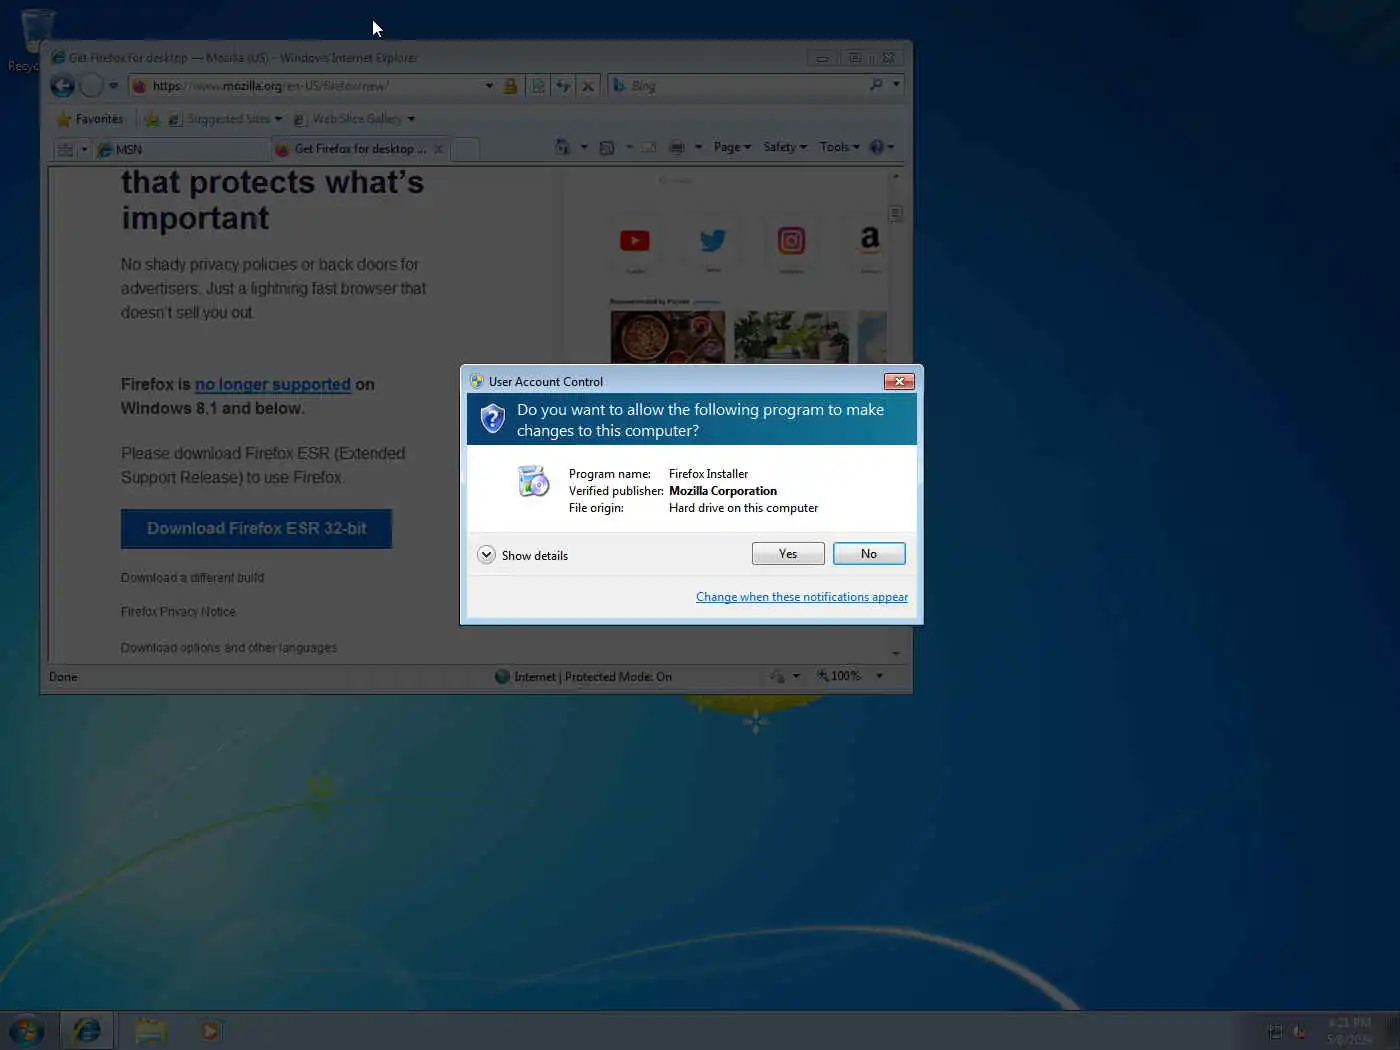This screenshot has width=1400, height=1050.
Task: Click the plants thumbnail image
Action: click(791, 337)
